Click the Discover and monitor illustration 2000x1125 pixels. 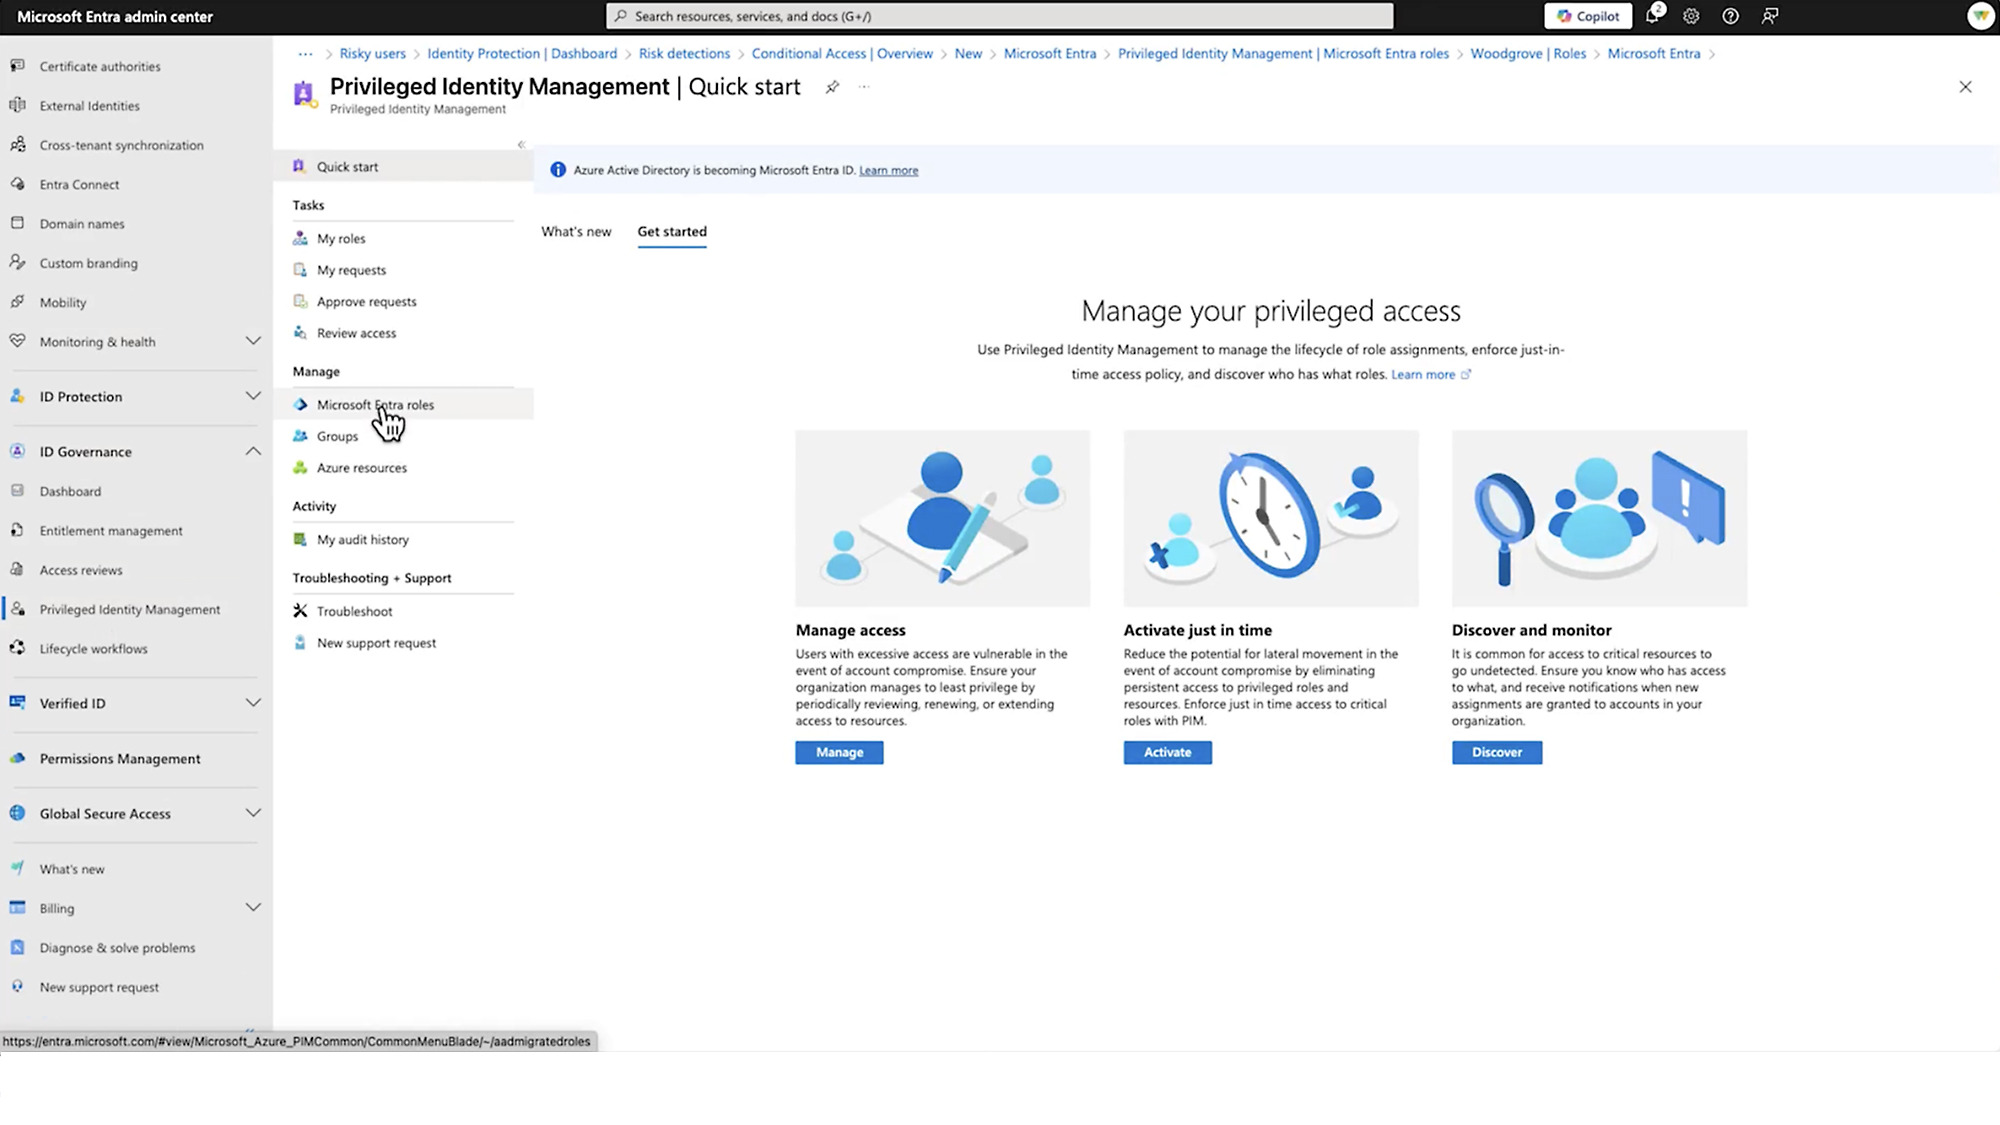click(x=1599, y=518)
